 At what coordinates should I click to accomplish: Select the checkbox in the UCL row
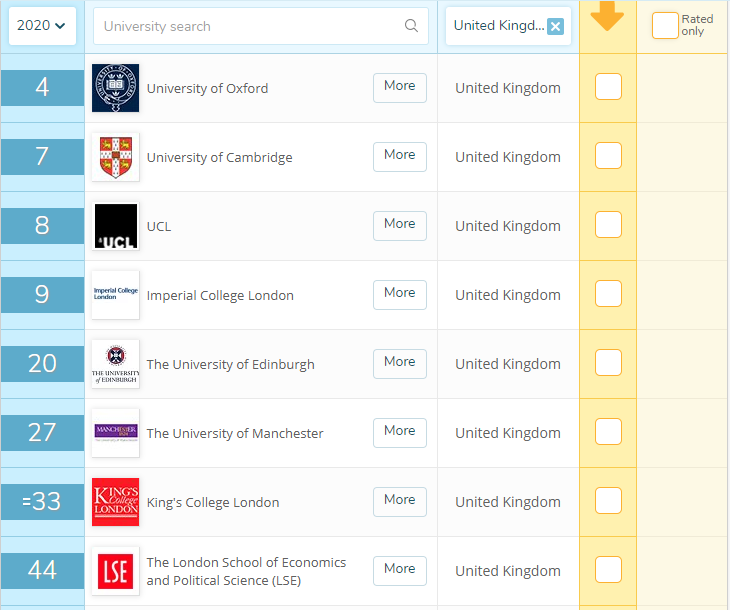[x=608, y=225]
